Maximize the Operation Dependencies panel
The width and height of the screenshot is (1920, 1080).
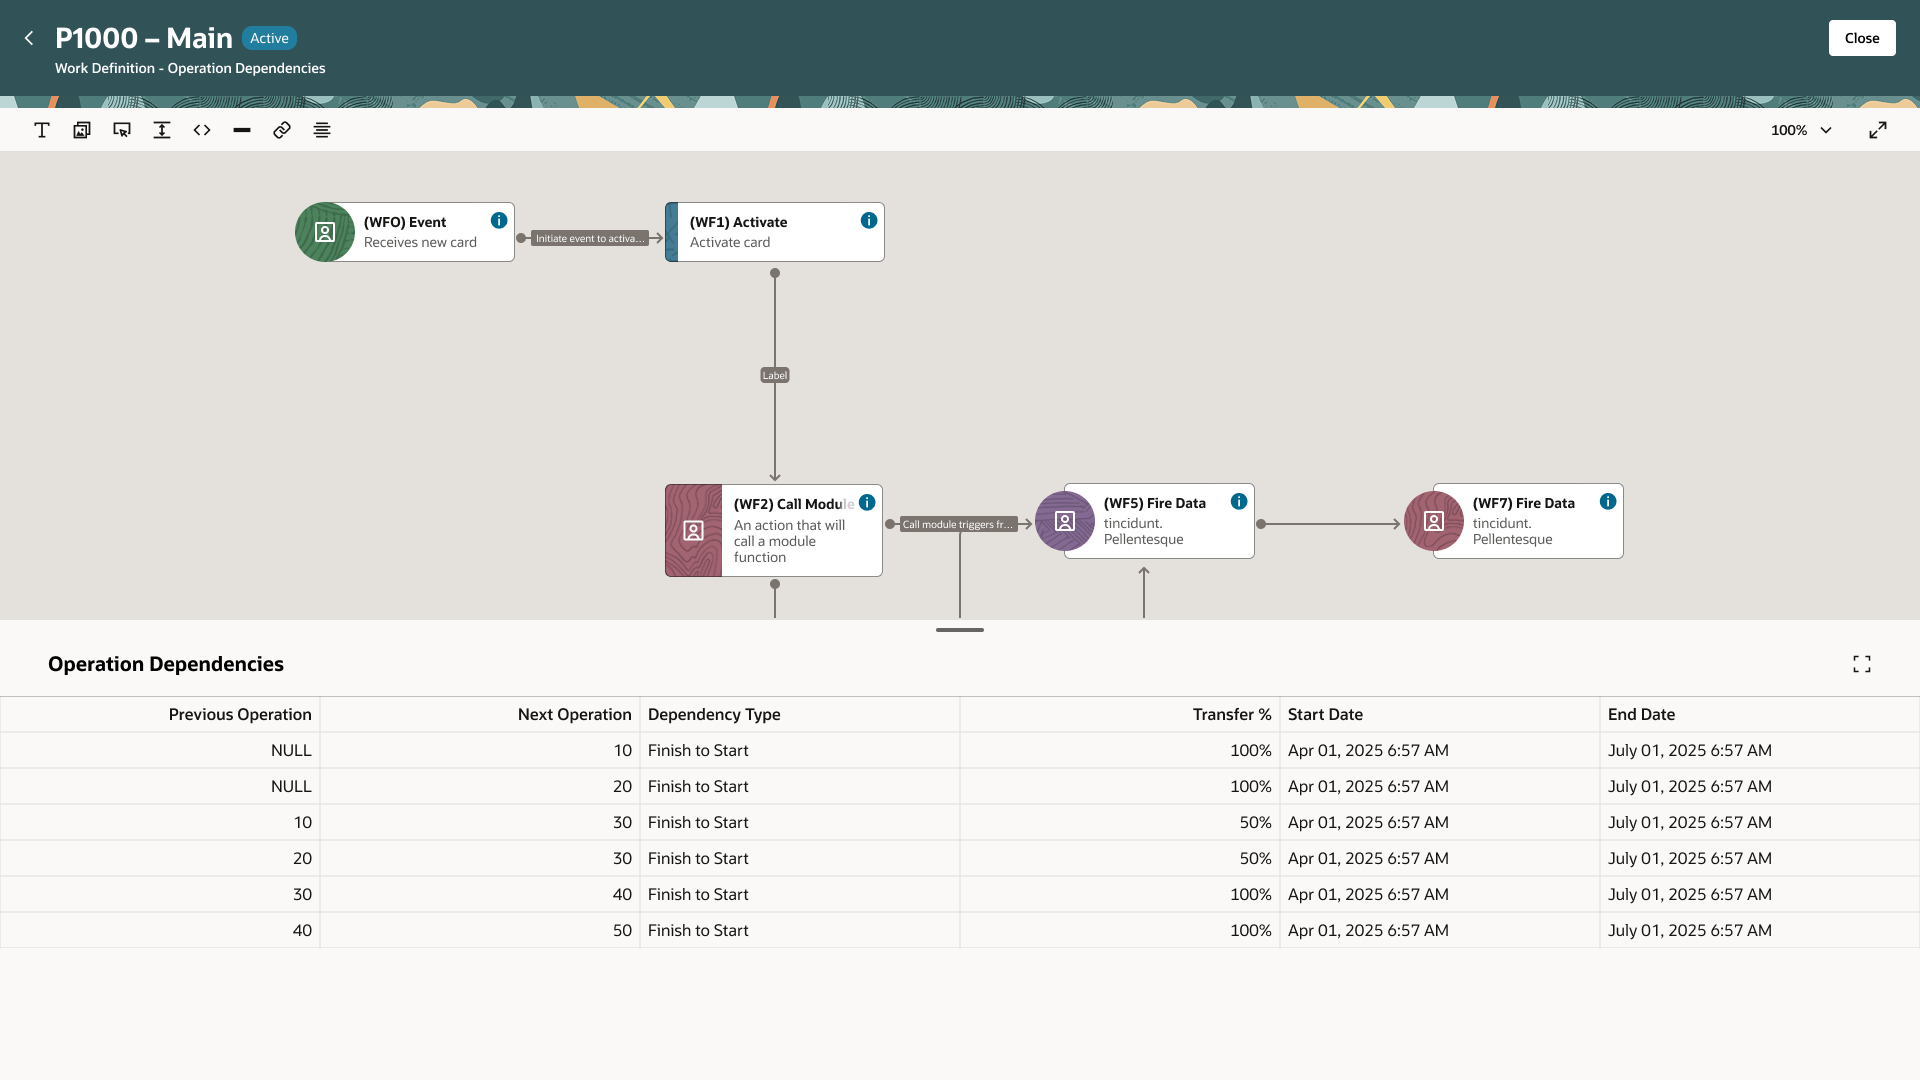(1862, 664)
